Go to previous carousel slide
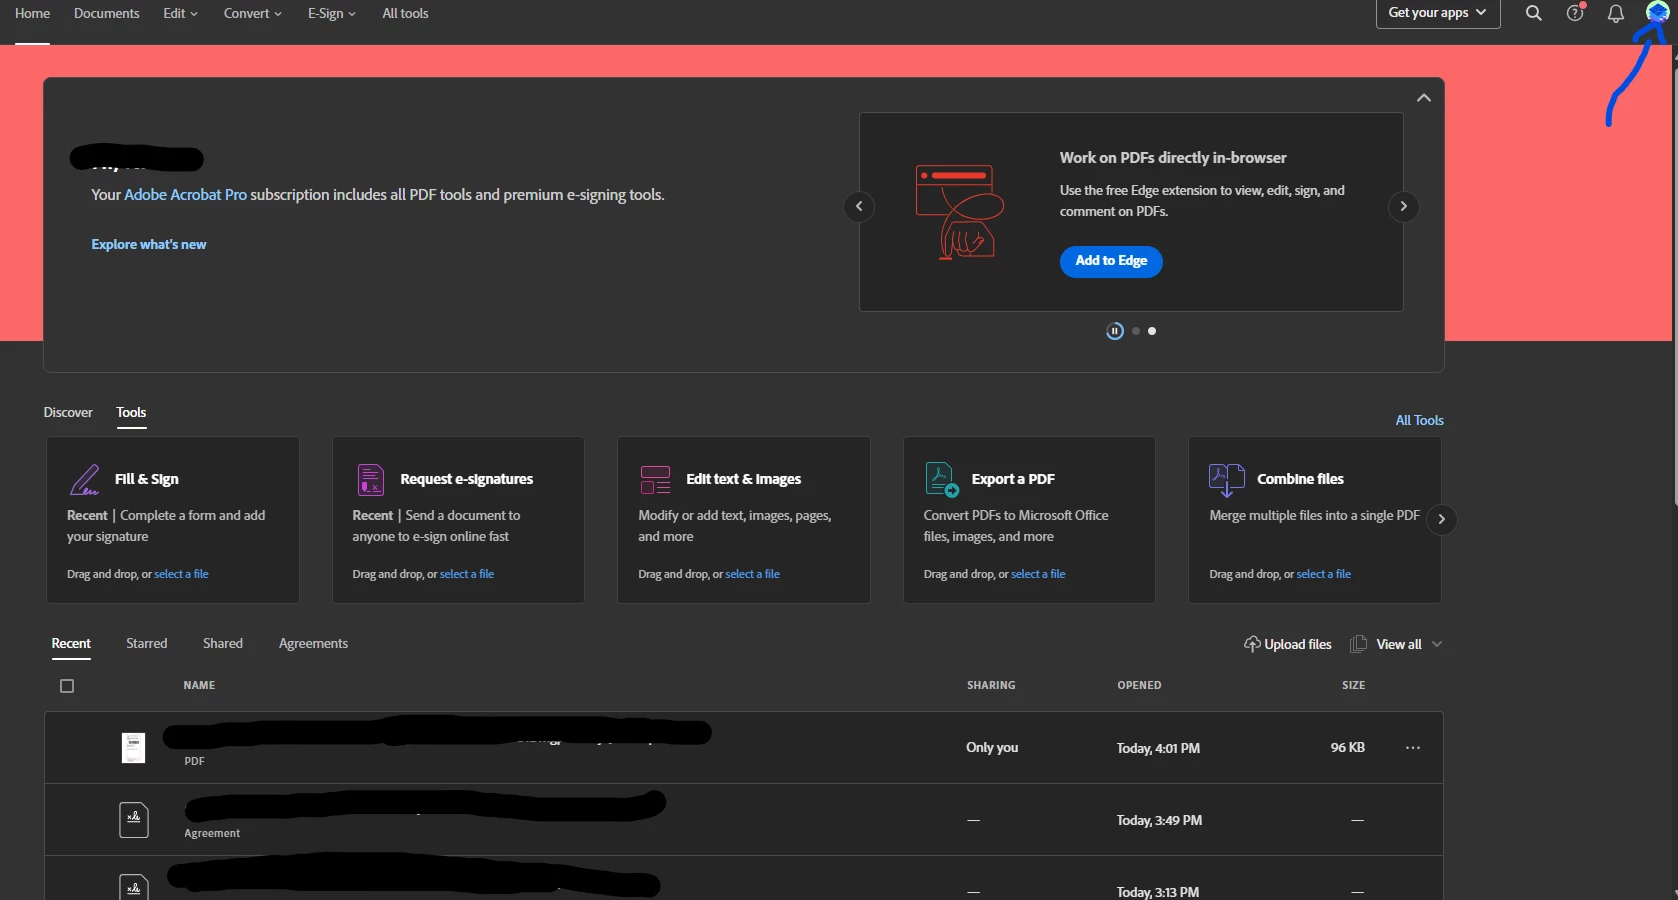 859,207
